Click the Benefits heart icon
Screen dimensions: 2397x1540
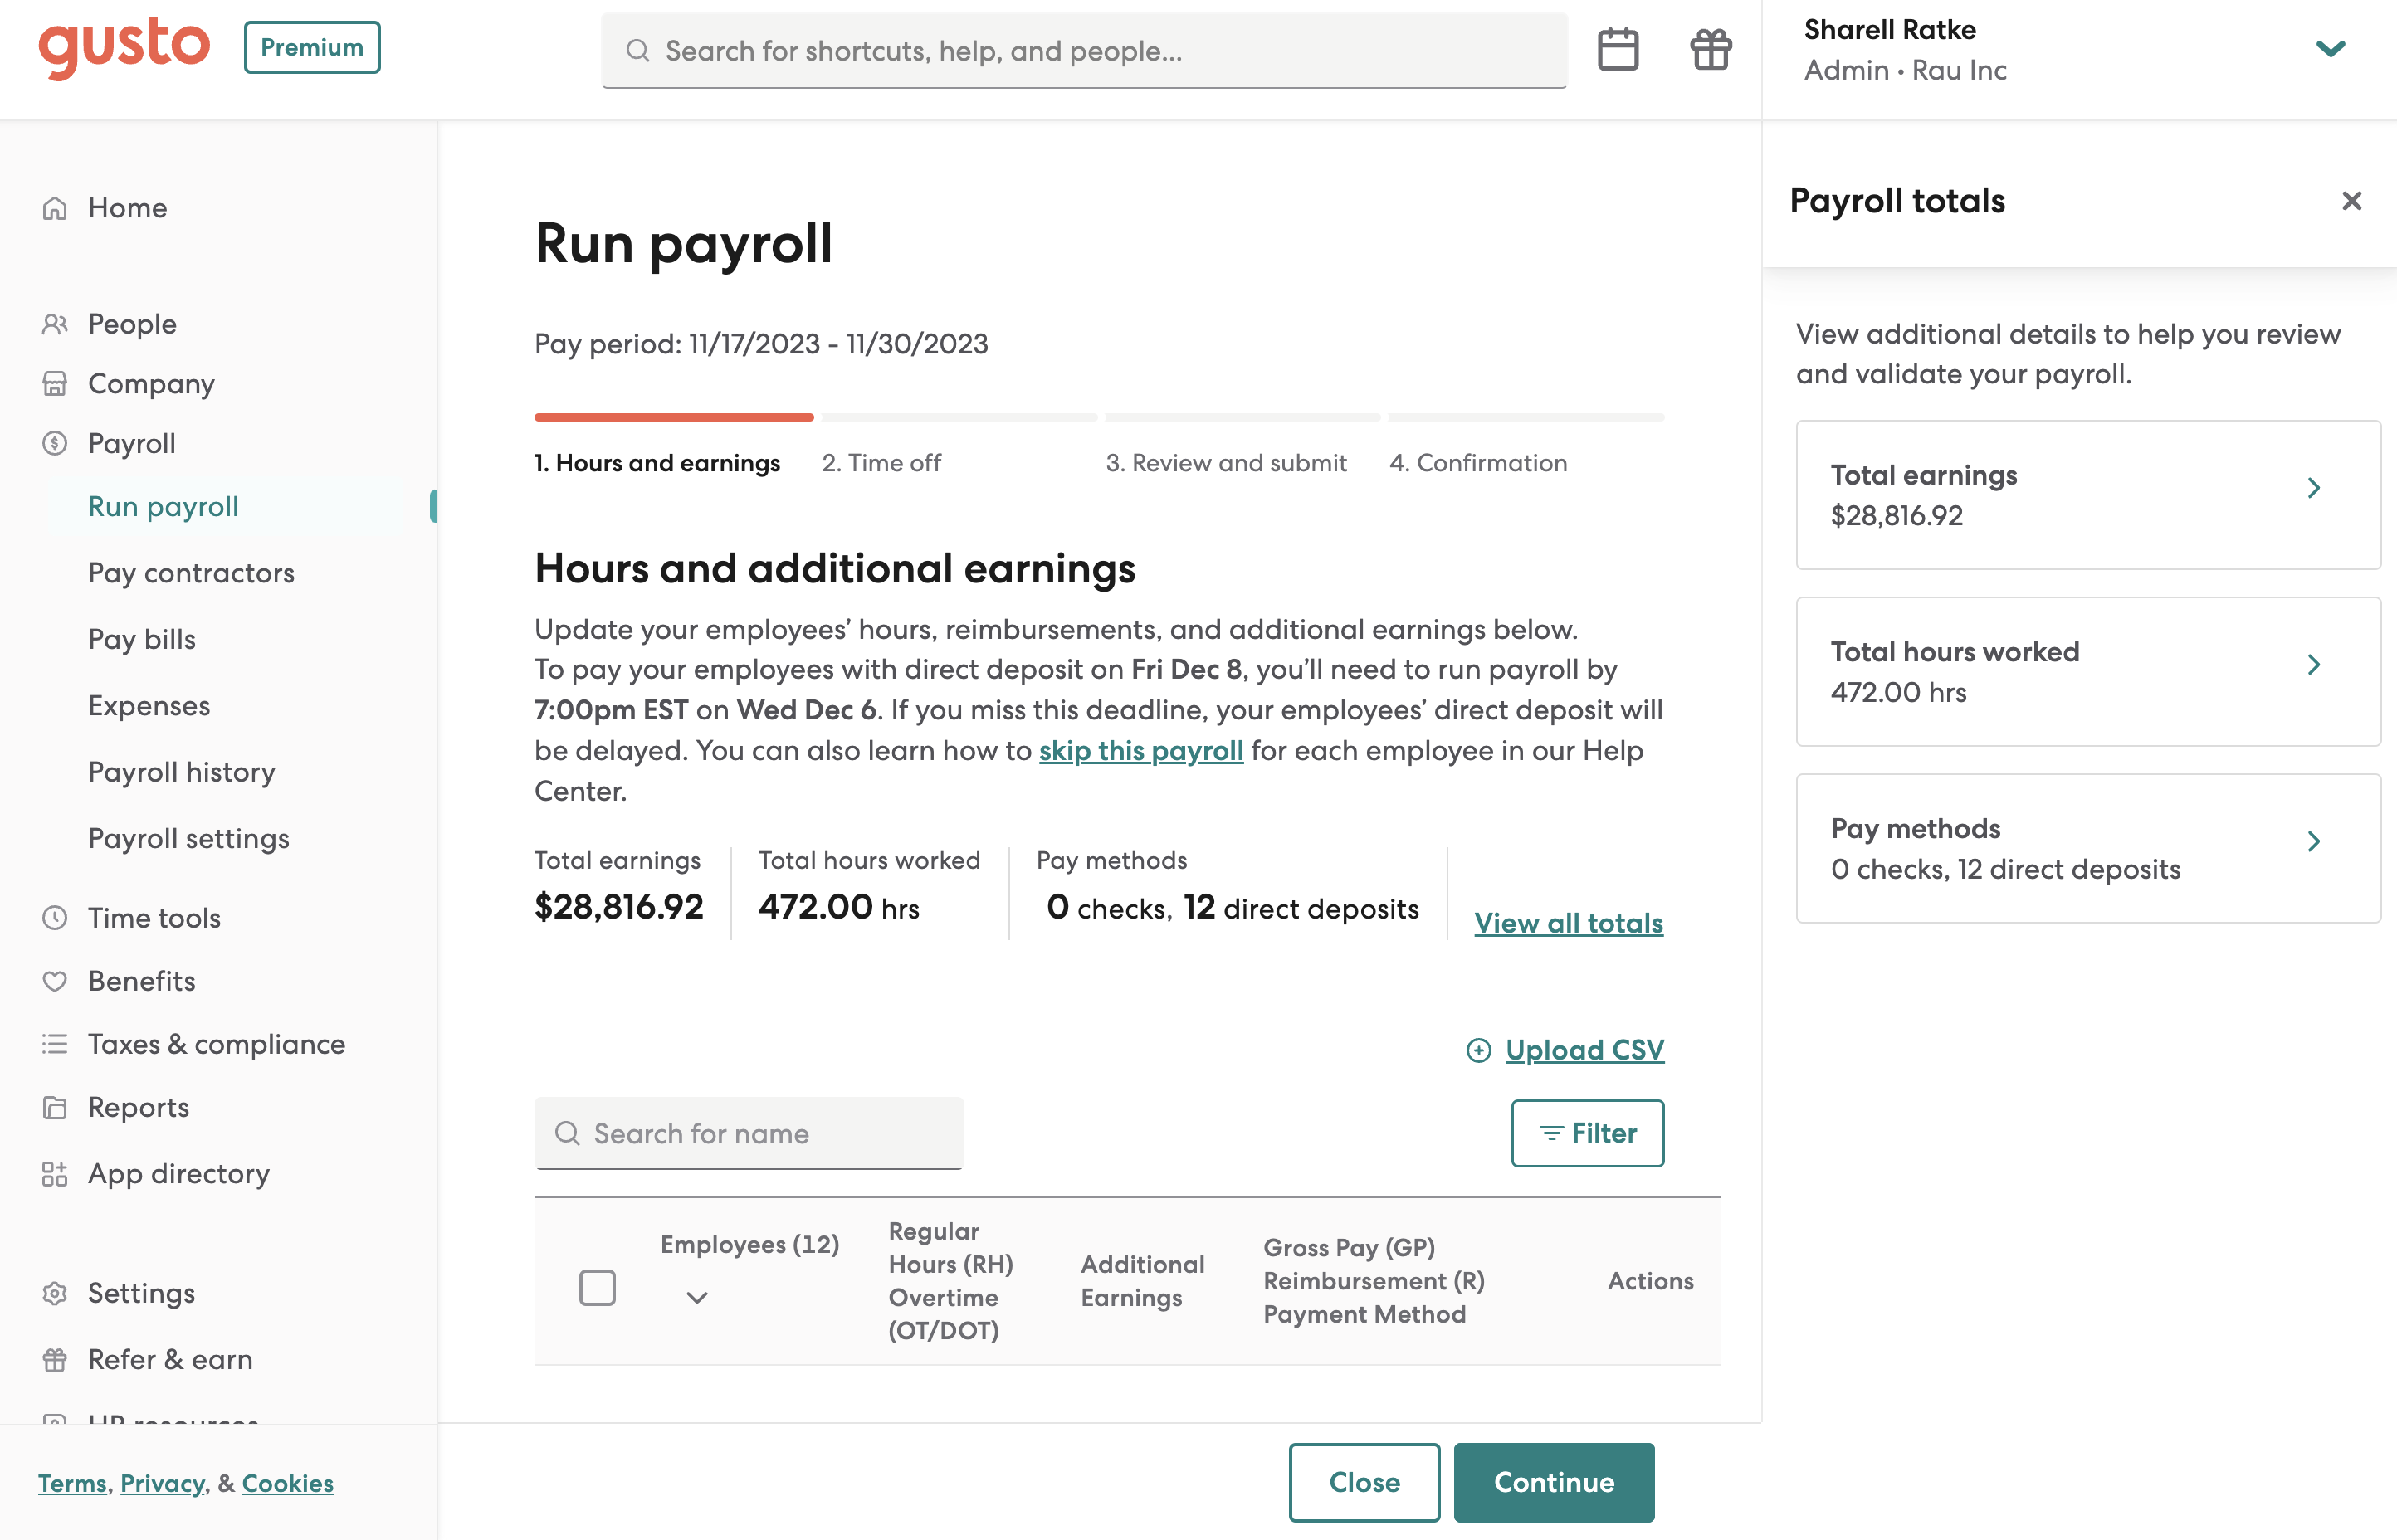point(55,981)
